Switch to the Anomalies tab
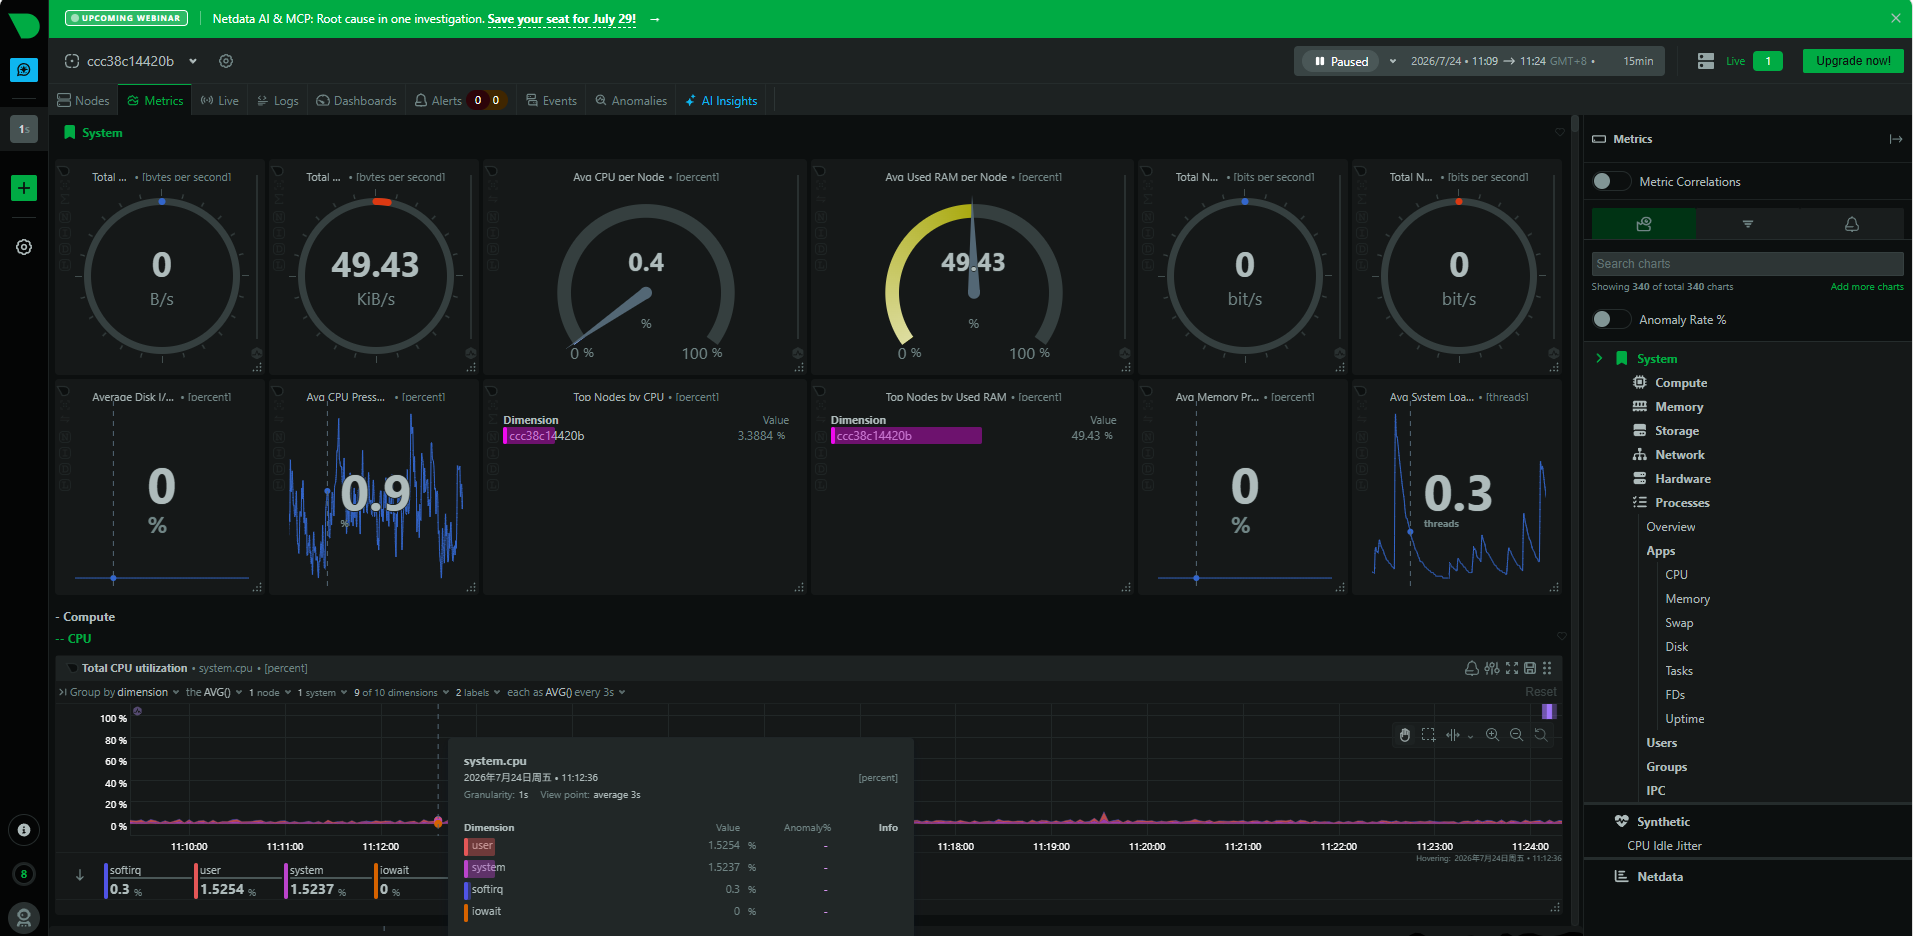The image size is (1915, 936). tap(631, 101)
